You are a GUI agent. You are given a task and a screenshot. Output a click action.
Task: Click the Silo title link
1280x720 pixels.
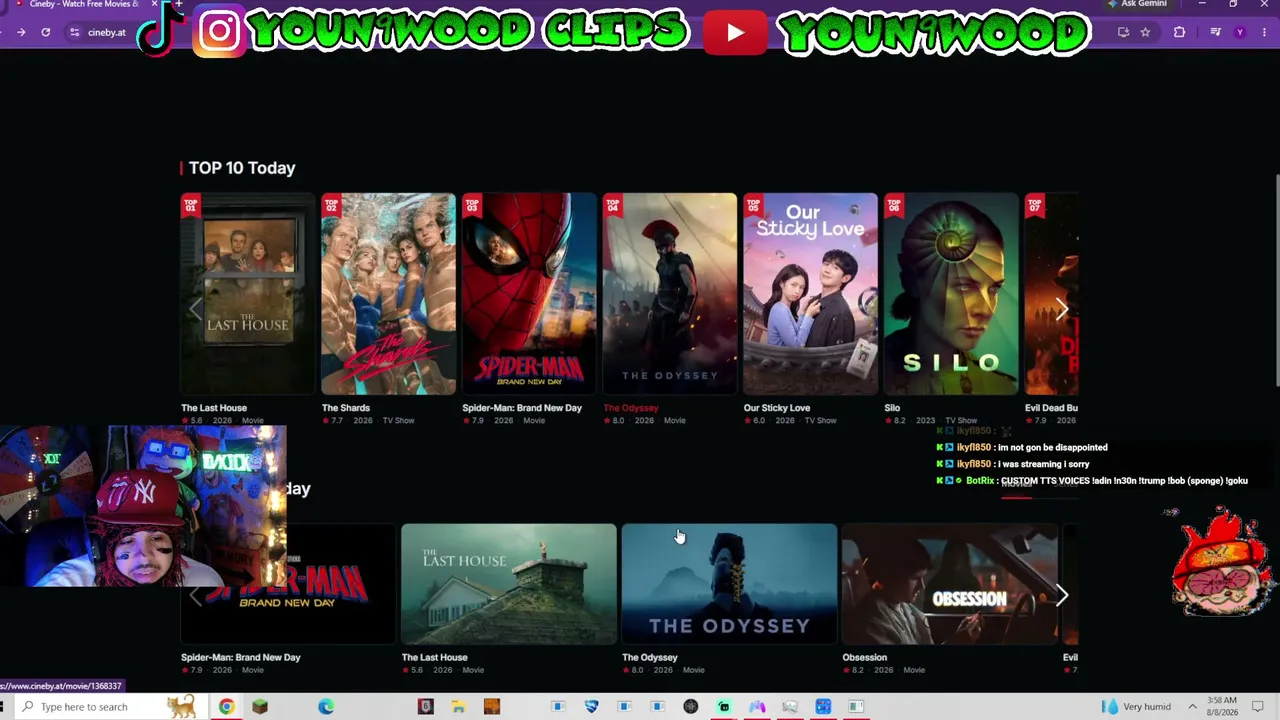coord(892,408)
